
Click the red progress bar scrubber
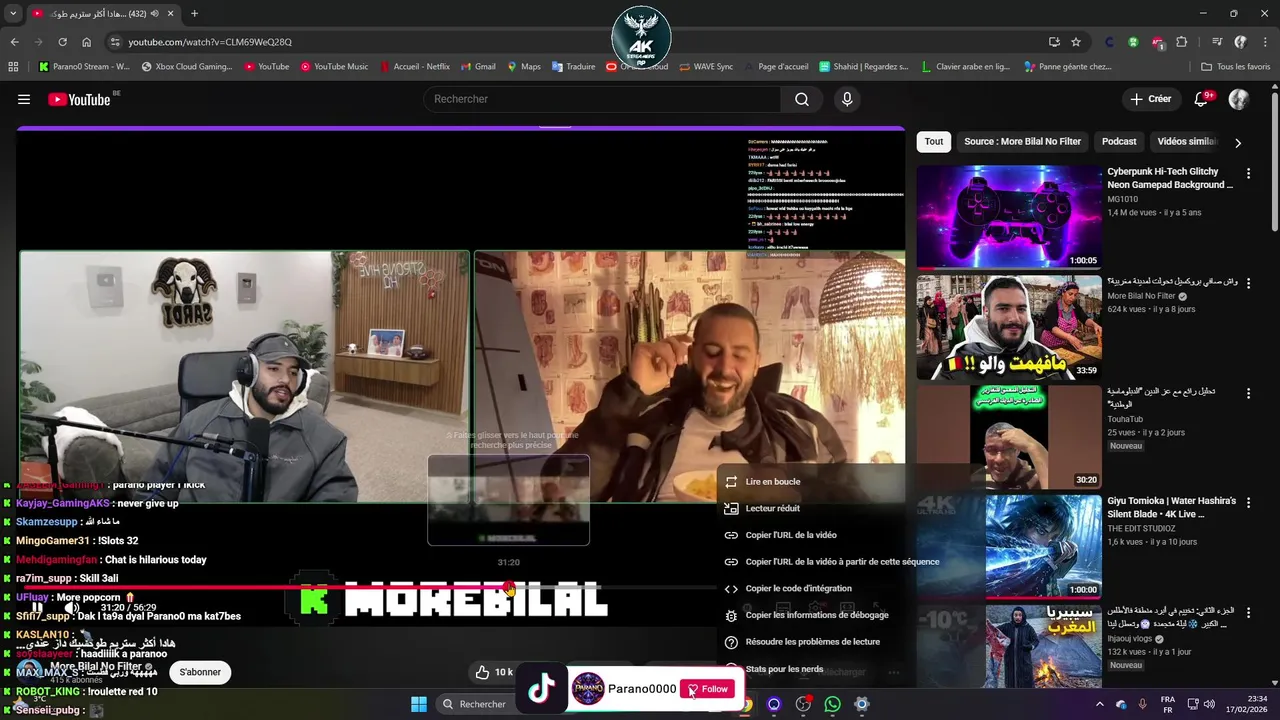click(509, 588)
